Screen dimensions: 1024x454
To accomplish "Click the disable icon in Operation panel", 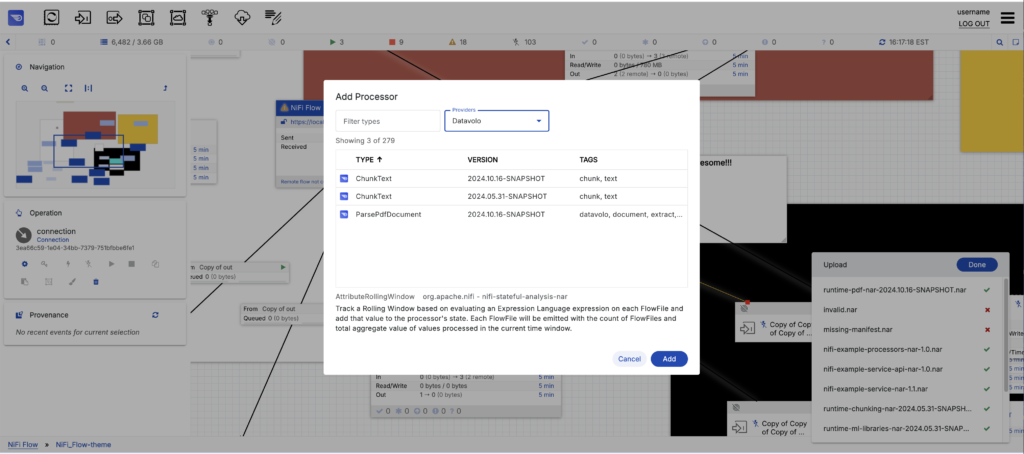I will click(88, 265).
